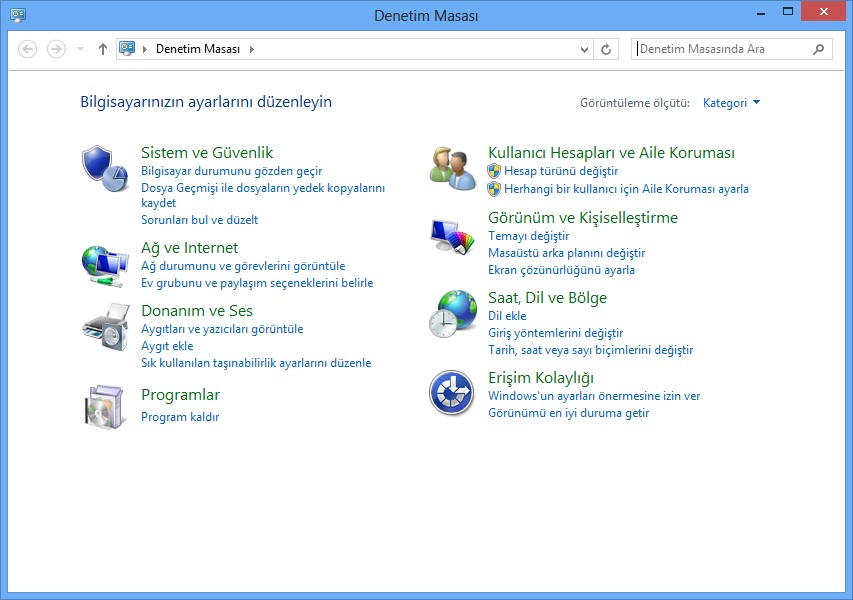Image resolution: width=853 pixels, height=600 pixels.
Task: Expand the arrow before Denetim Masası breadcrumb
Action: click(145, 50)
